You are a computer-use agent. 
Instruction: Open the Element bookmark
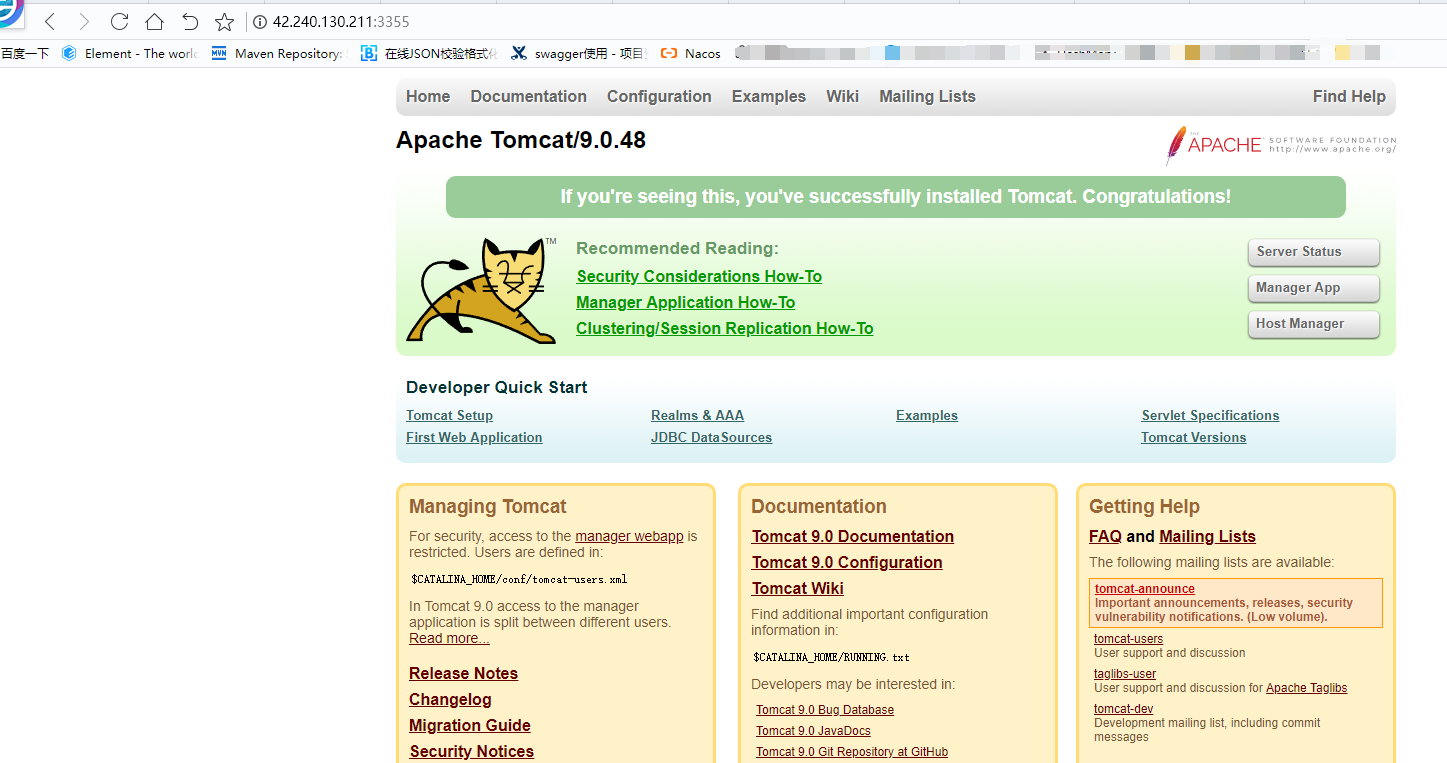tap(130, 54)
